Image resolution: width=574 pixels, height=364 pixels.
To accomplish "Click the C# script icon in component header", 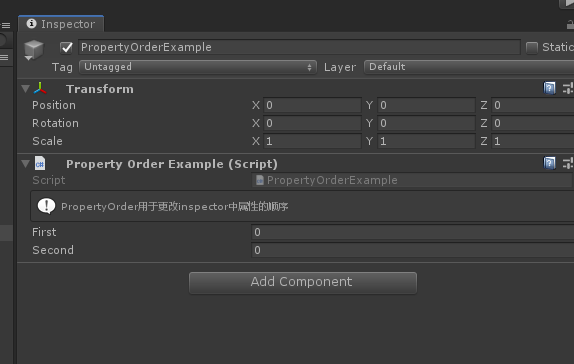I will point(40,163).
